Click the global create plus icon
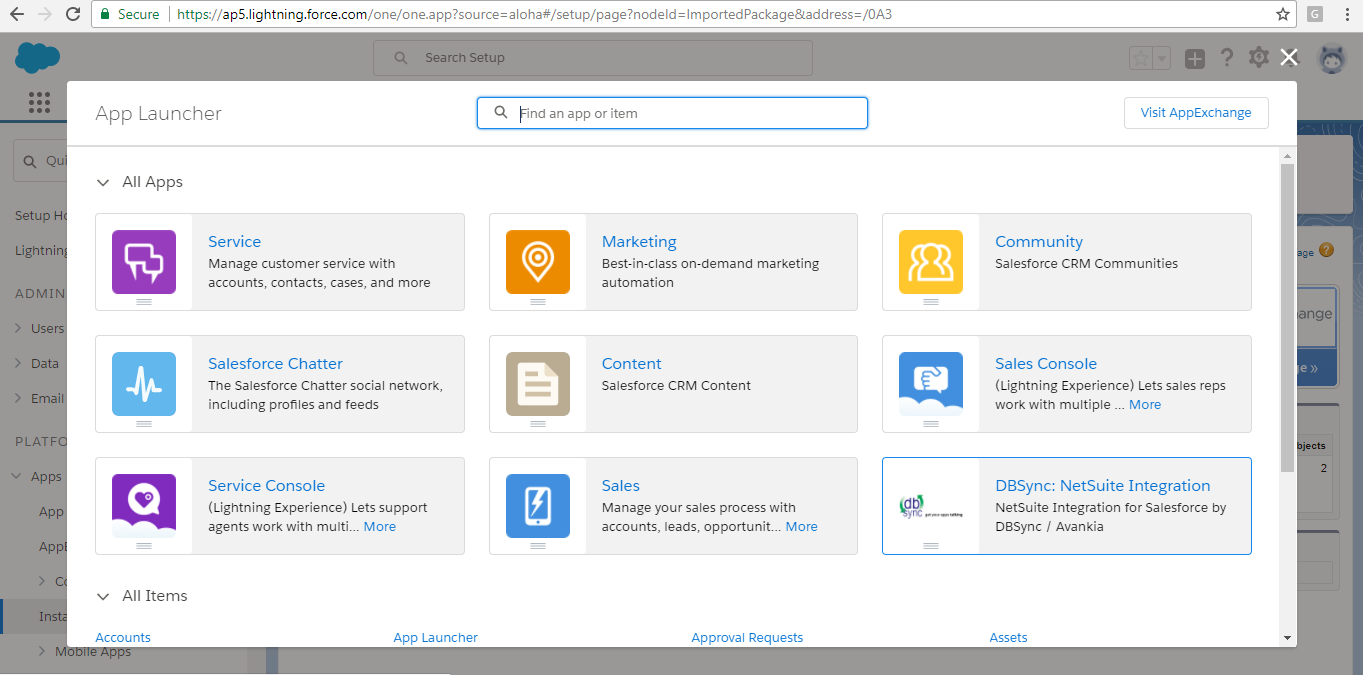Screen dimensions: 1363x675 pyautogui.click(x=1194, y=58)
